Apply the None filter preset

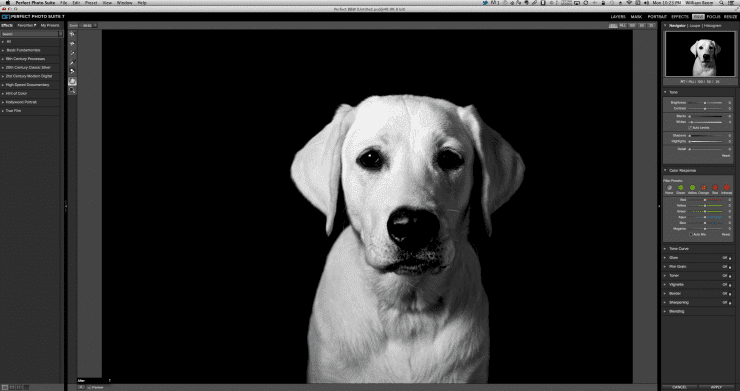pyautogui.click(x=669, y=189)
